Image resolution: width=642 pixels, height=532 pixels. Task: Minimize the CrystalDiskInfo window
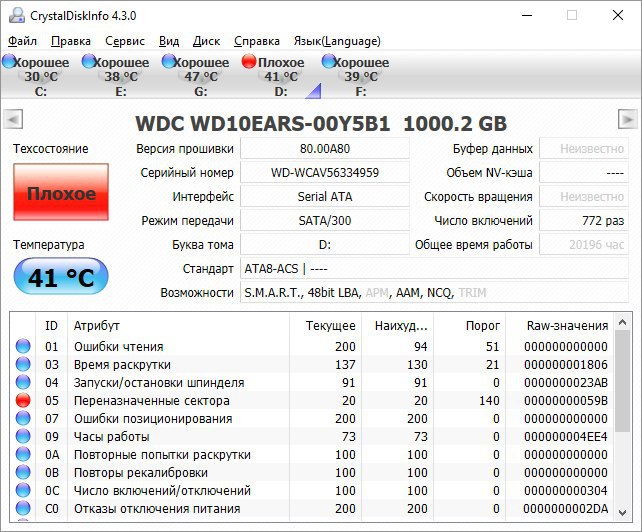click(527, 16)
